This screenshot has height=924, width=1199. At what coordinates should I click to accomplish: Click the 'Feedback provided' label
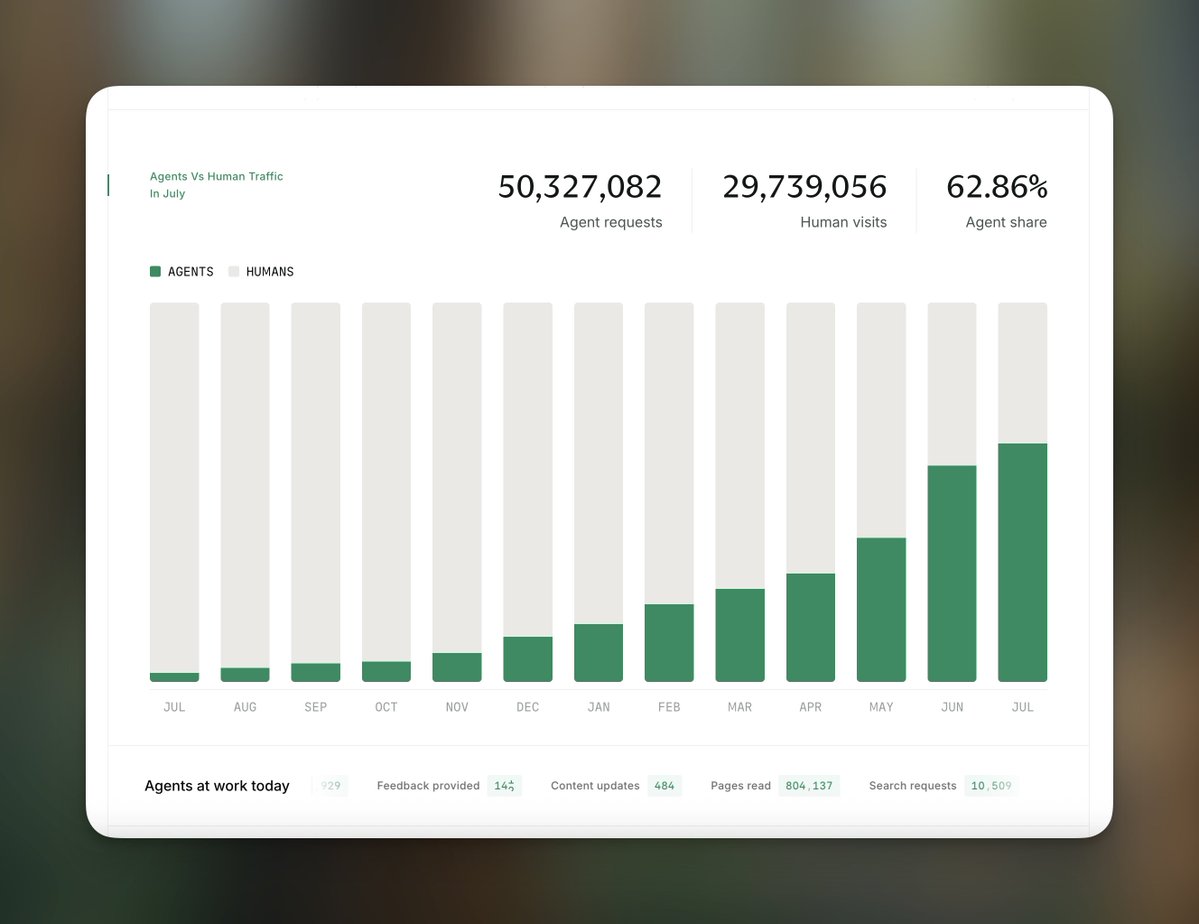[x=428, y=786]
